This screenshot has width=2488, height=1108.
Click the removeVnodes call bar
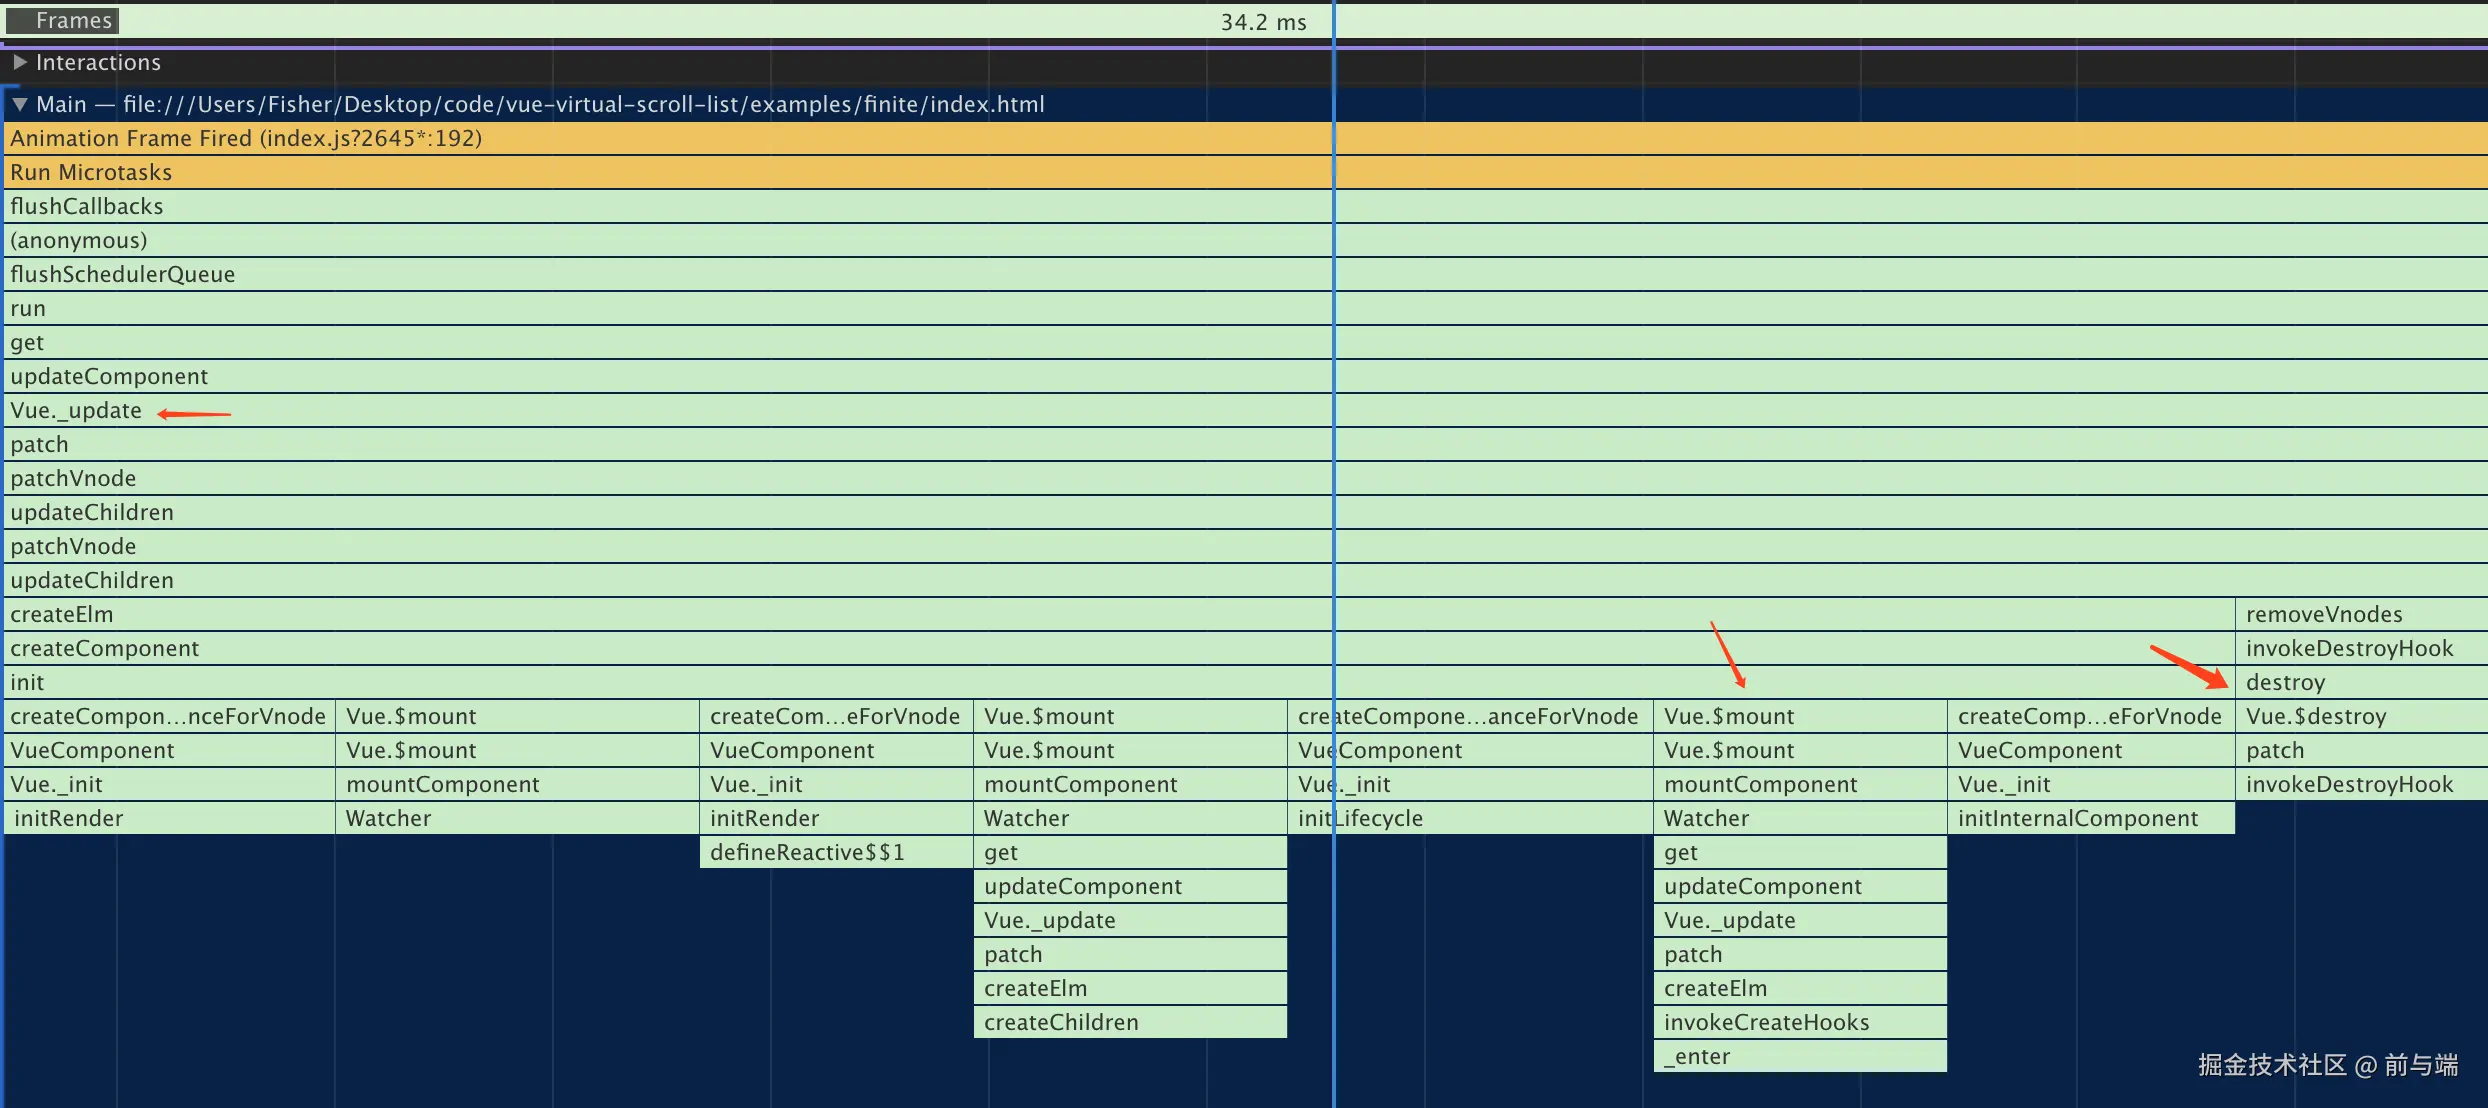click(2323, 614)
